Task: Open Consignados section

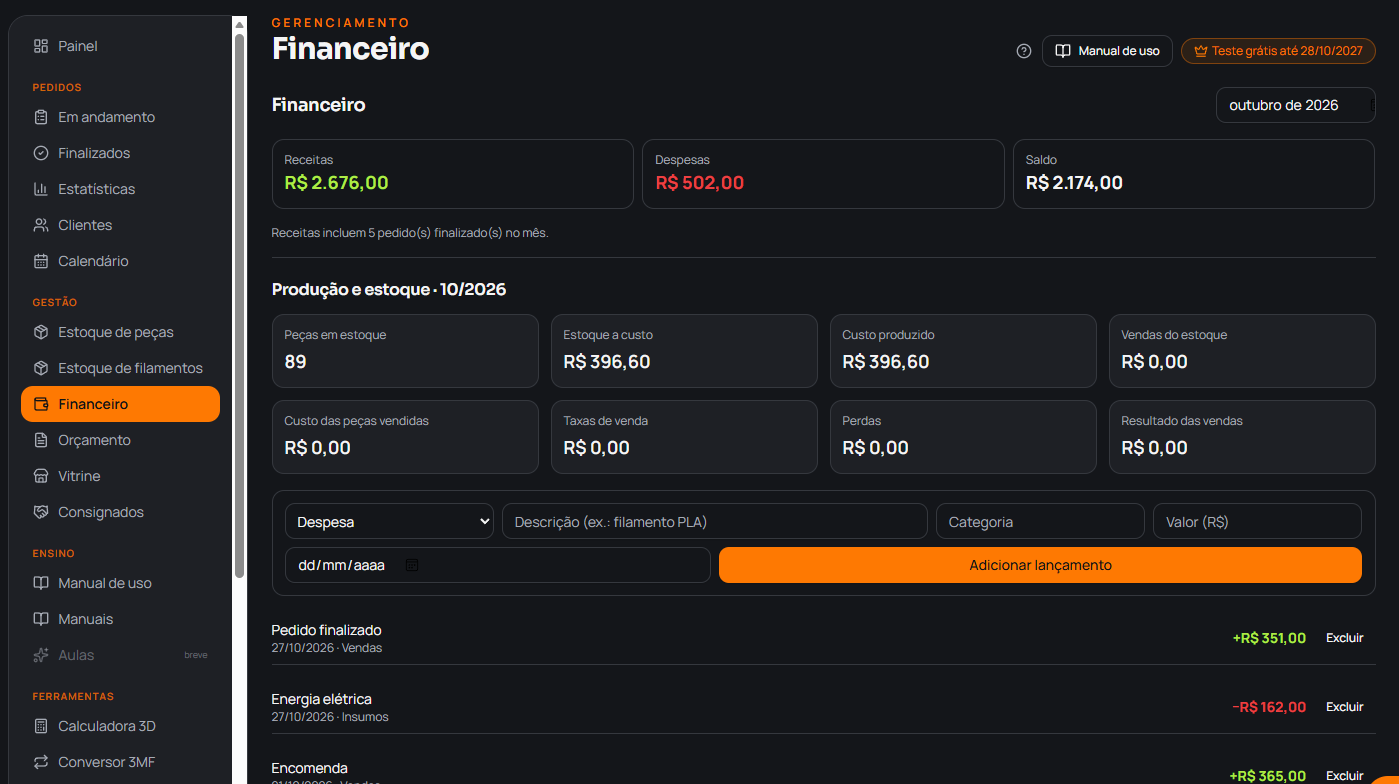Action: pyautogui.click(x=120, y=512)
